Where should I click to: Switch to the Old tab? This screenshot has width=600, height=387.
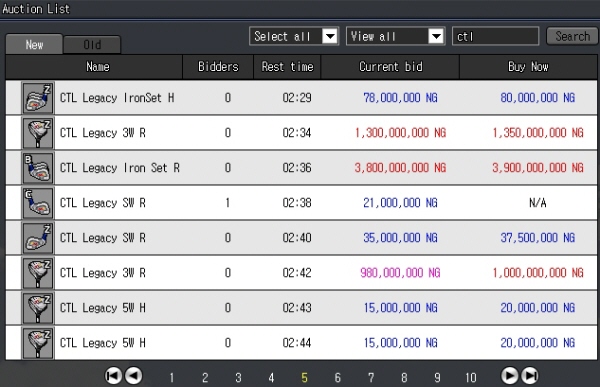point(92,45)
